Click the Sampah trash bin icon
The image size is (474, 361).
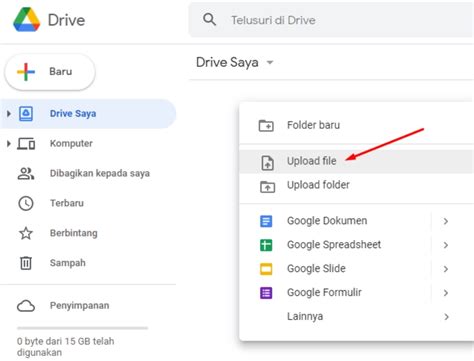pyautogui.click(x=26, y=263)
